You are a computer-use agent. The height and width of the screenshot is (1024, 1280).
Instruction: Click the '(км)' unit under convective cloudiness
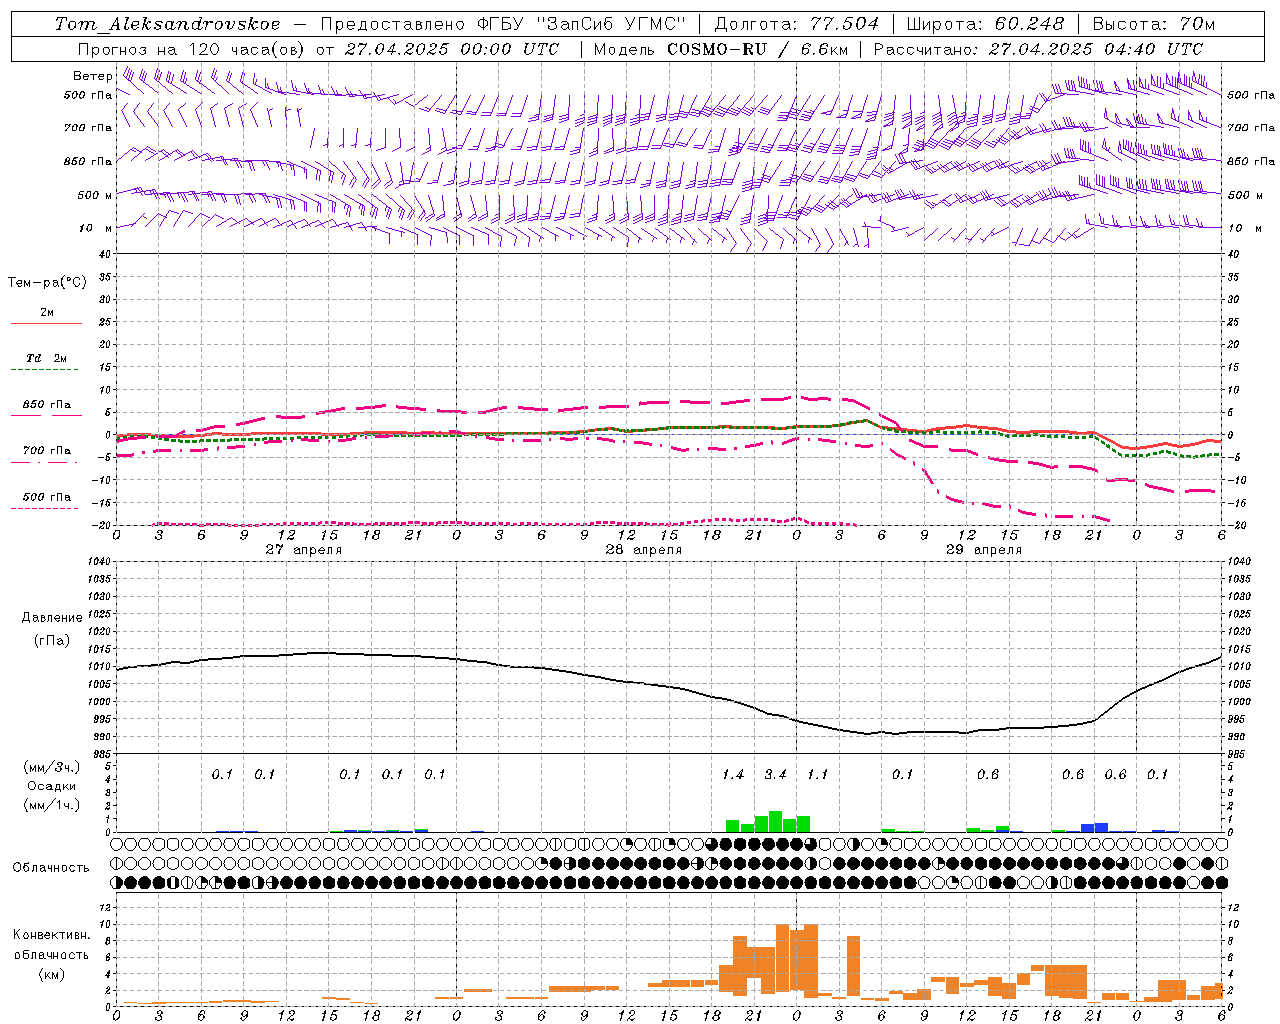coord(52,974)
